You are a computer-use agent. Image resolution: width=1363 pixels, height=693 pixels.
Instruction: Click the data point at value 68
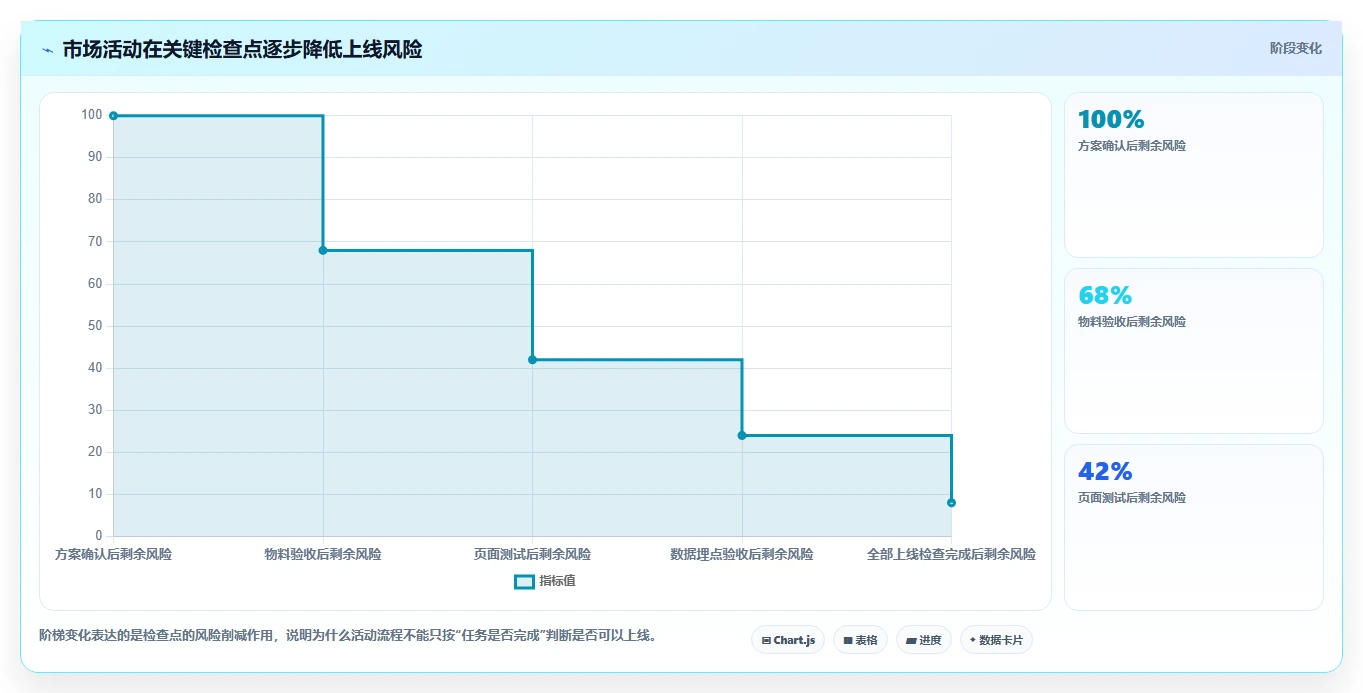tap(323, 250)
